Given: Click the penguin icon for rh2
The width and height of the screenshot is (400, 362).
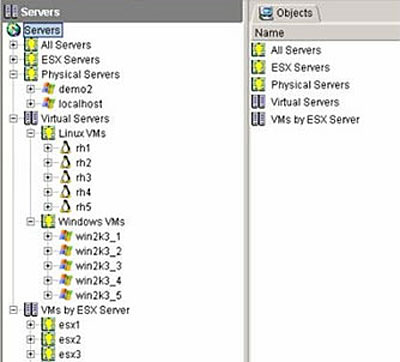Looking at the screenshot, I should [x=66, y=163].
